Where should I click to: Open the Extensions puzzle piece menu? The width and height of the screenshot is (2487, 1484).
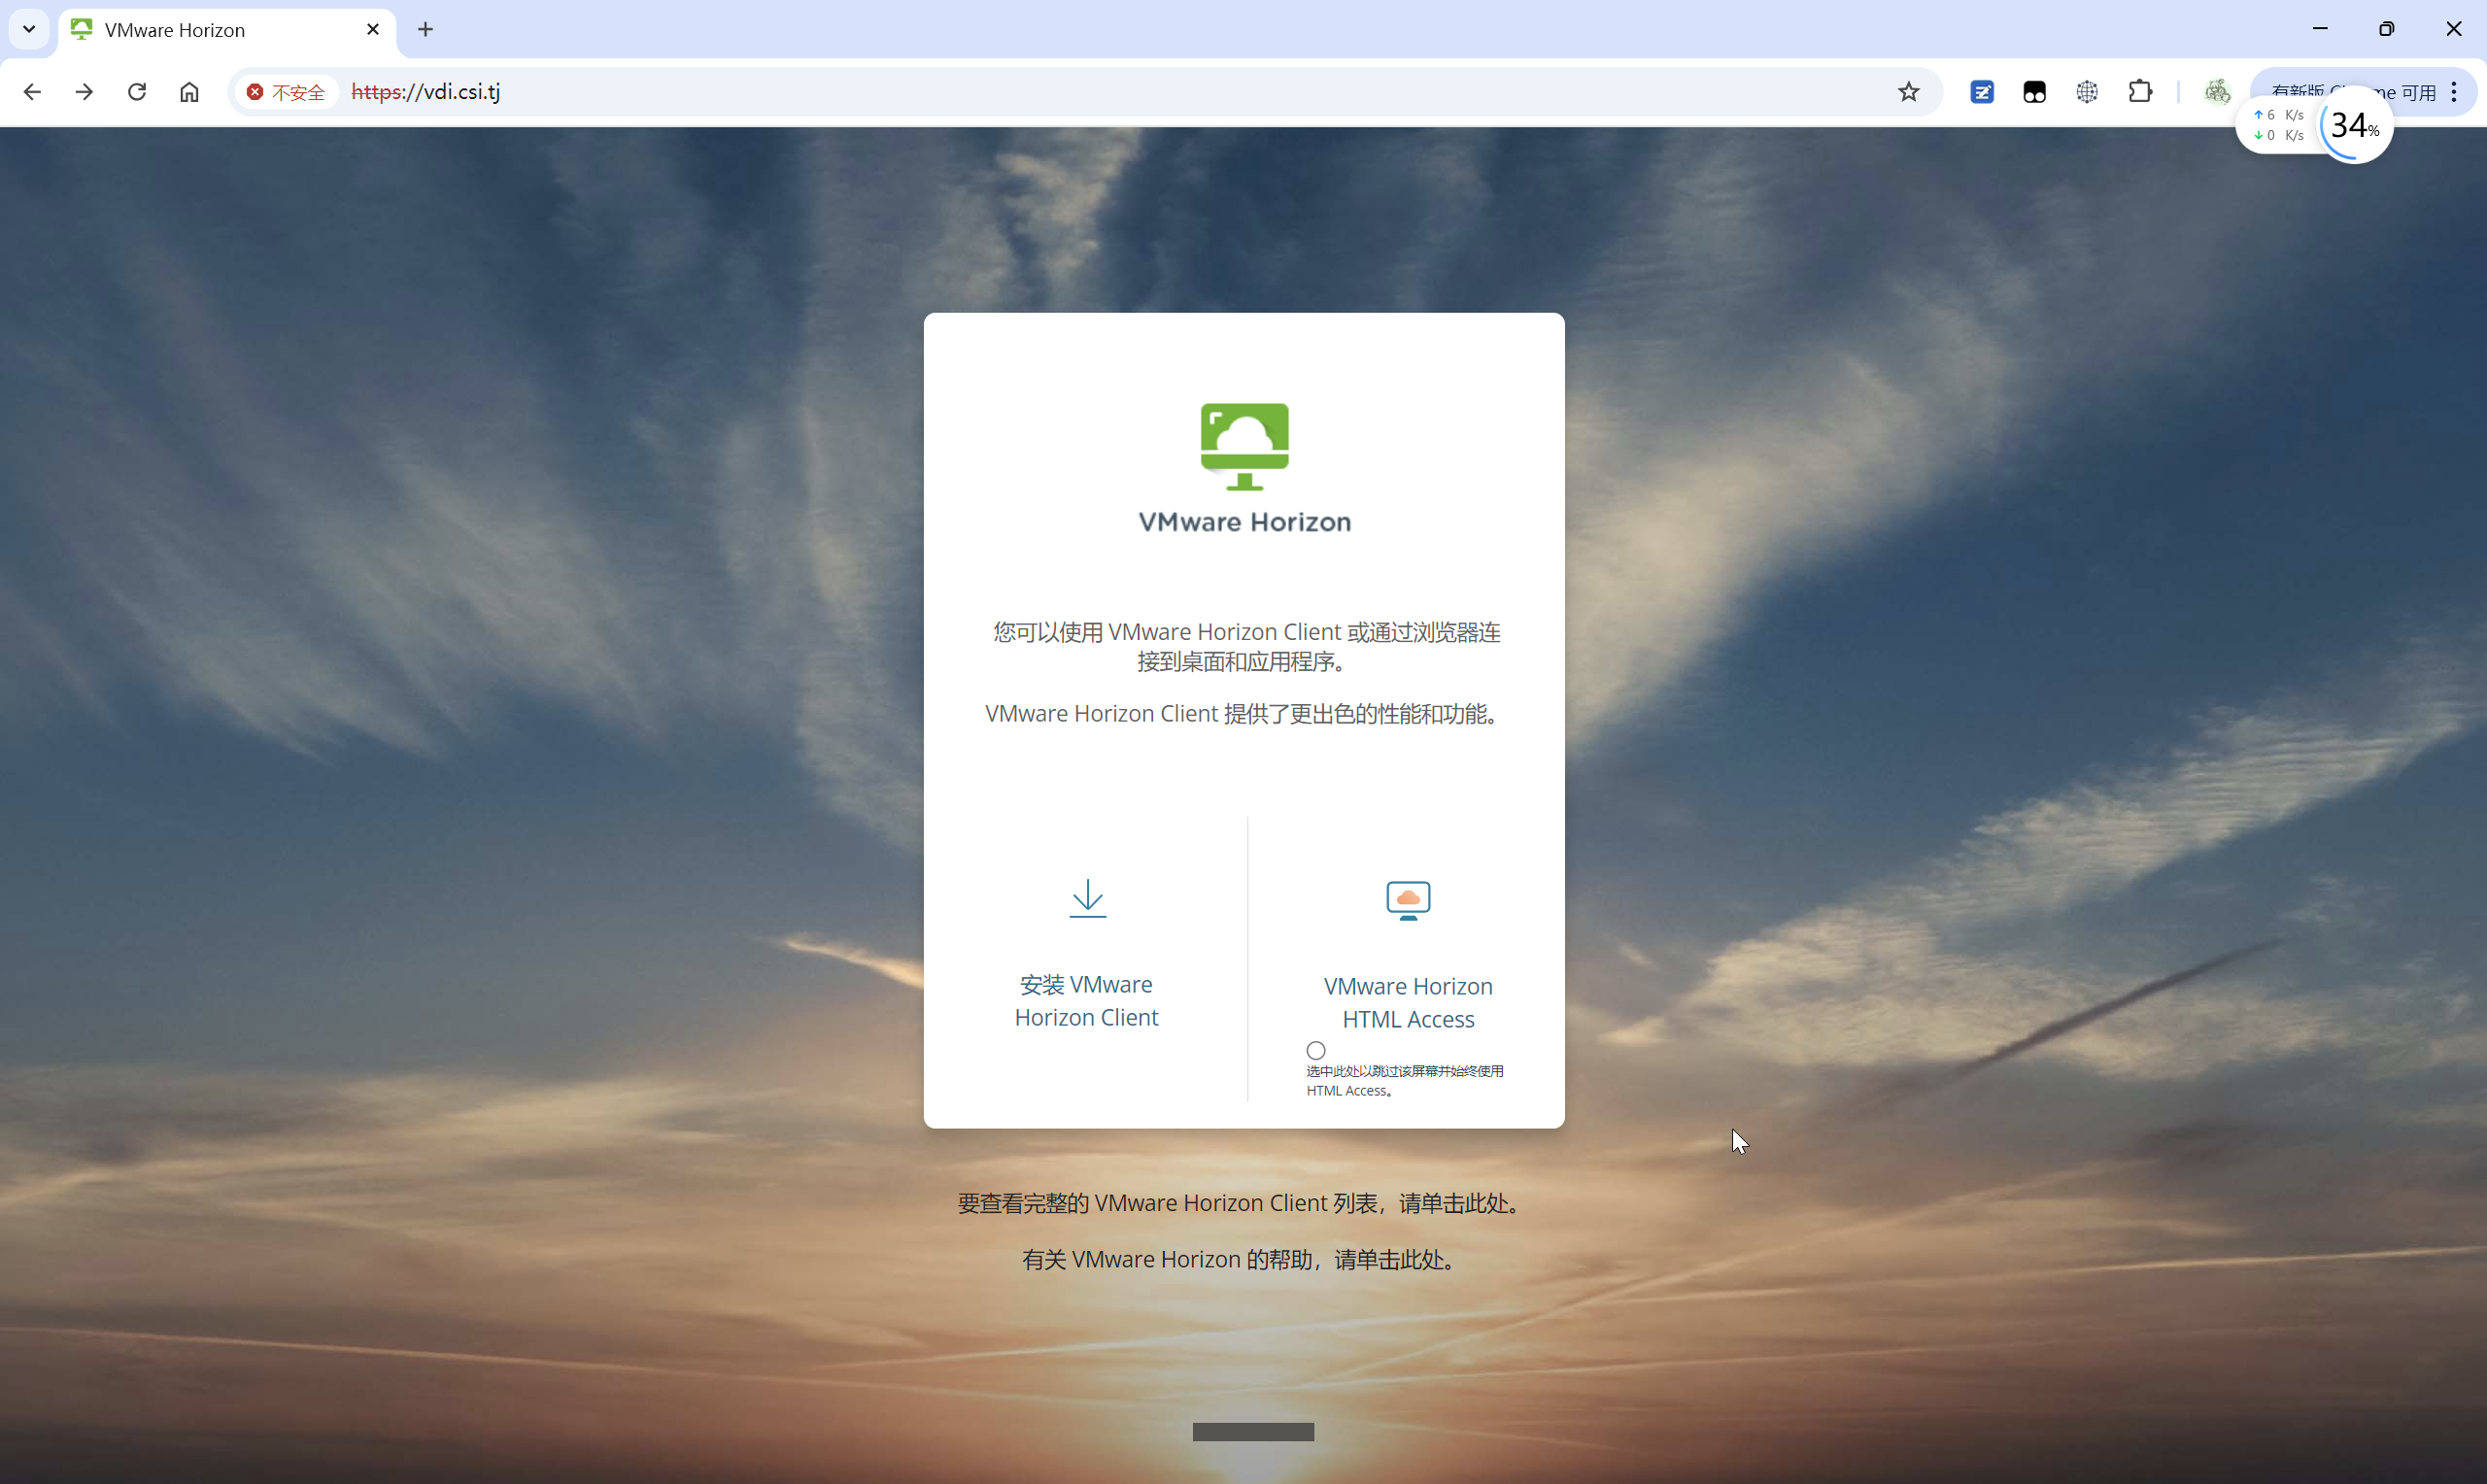[2140, 92]
